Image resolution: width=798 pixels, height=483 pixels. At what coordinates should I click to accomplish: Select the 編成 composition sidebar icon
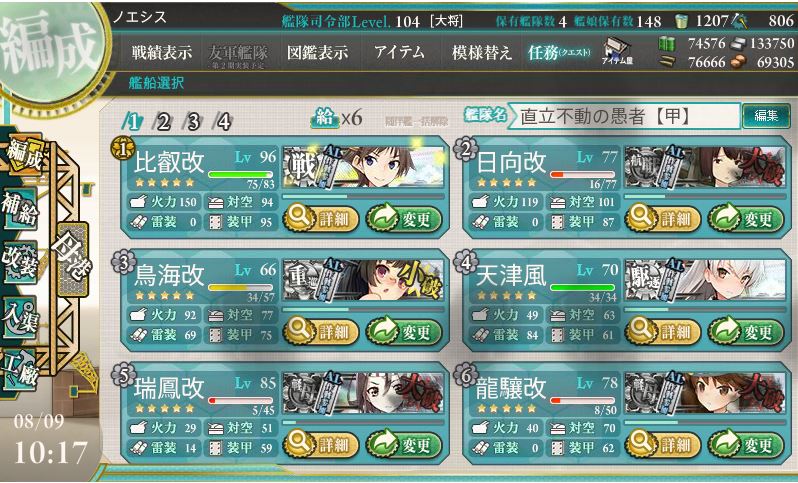(x=23, y=154)
